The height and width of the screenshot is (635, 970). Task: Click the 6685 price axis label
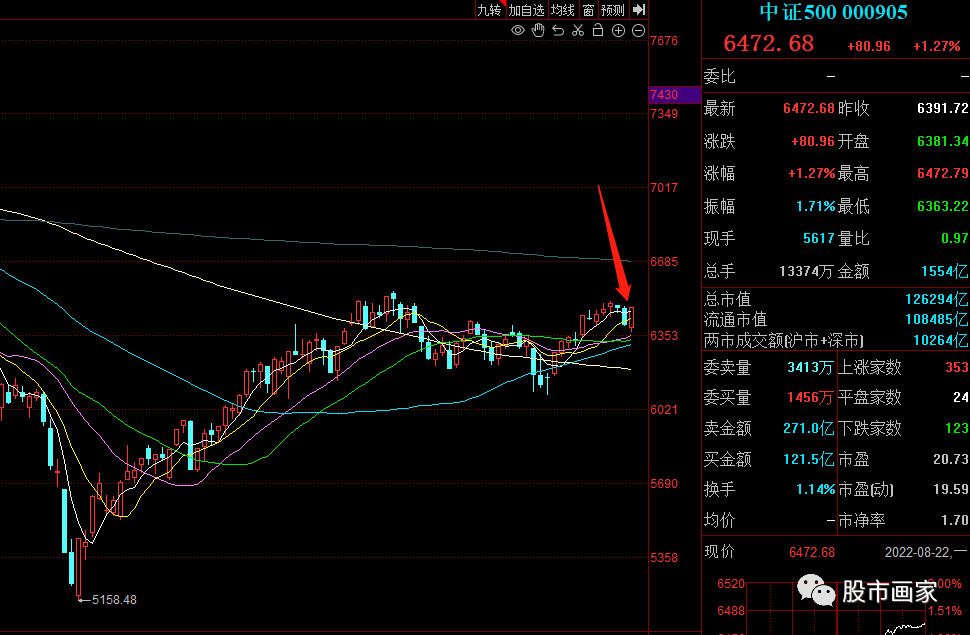coord(664,262)
